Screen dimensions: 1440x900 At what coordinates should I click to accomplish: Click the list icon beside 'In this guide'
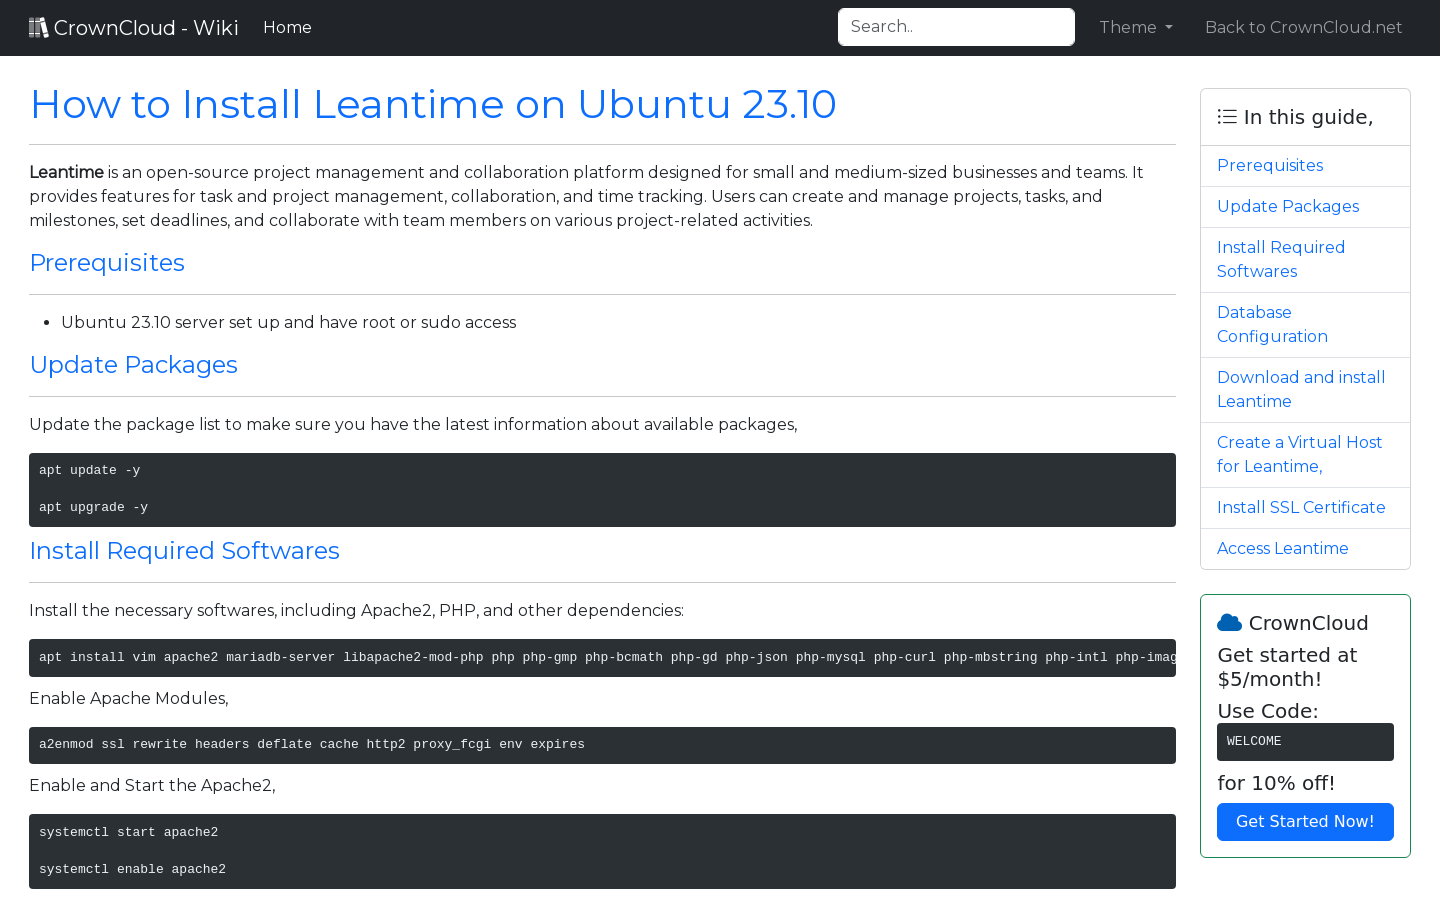click(1226, 116)
